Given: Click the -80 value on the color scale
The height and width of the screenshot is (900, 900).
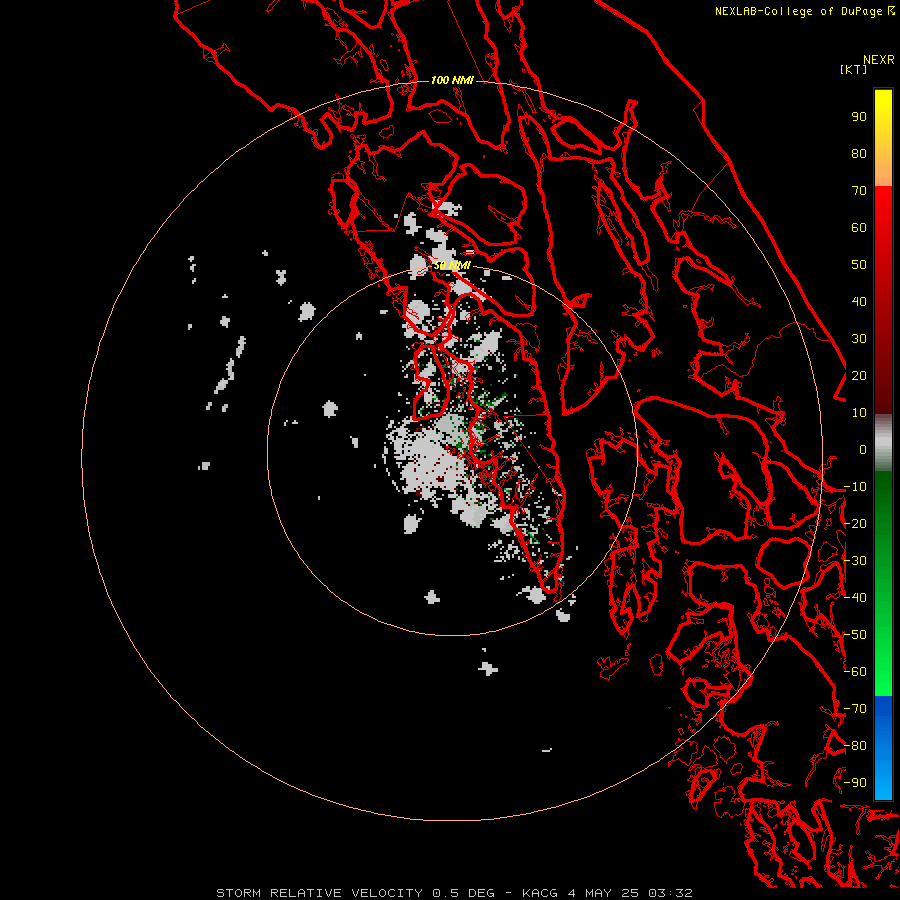Looking at the screenshot, I should coord(855,746).
